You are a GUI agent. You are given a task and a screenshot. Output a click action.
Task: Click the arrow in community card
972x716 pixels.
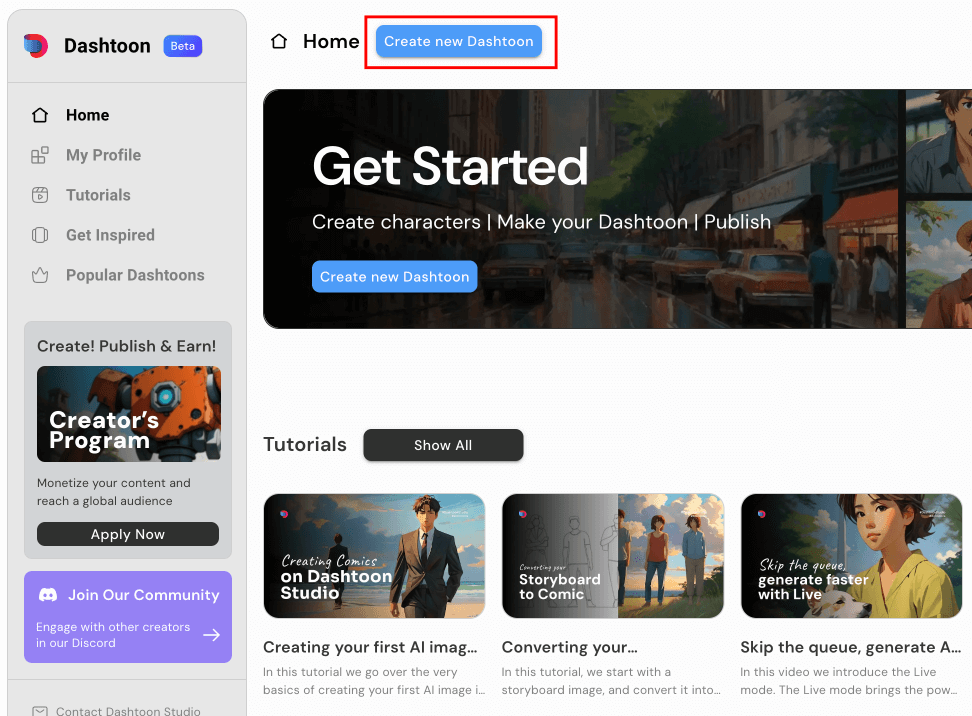pos(211,635)
